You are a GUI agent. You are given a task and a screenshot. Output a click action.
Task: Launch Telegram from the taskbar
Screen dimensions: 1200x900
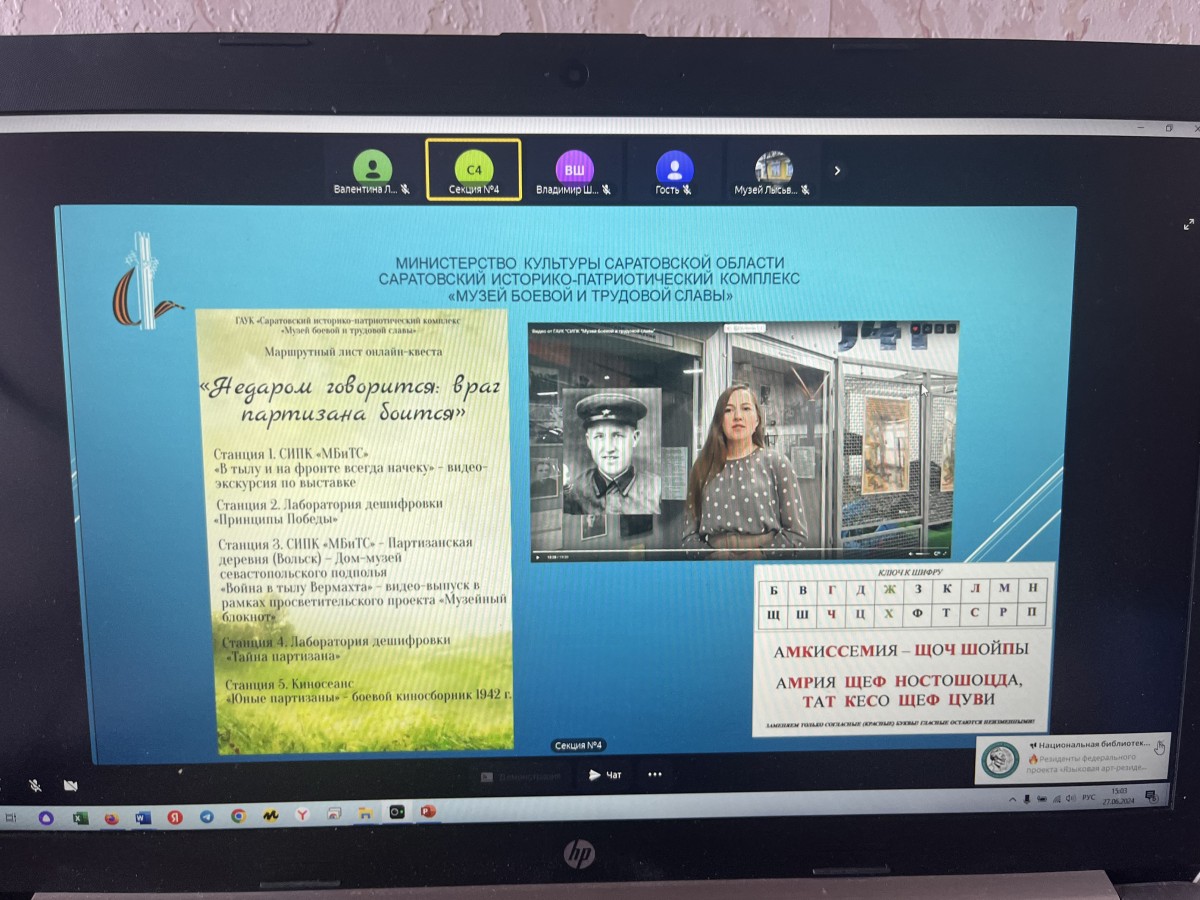206,816
